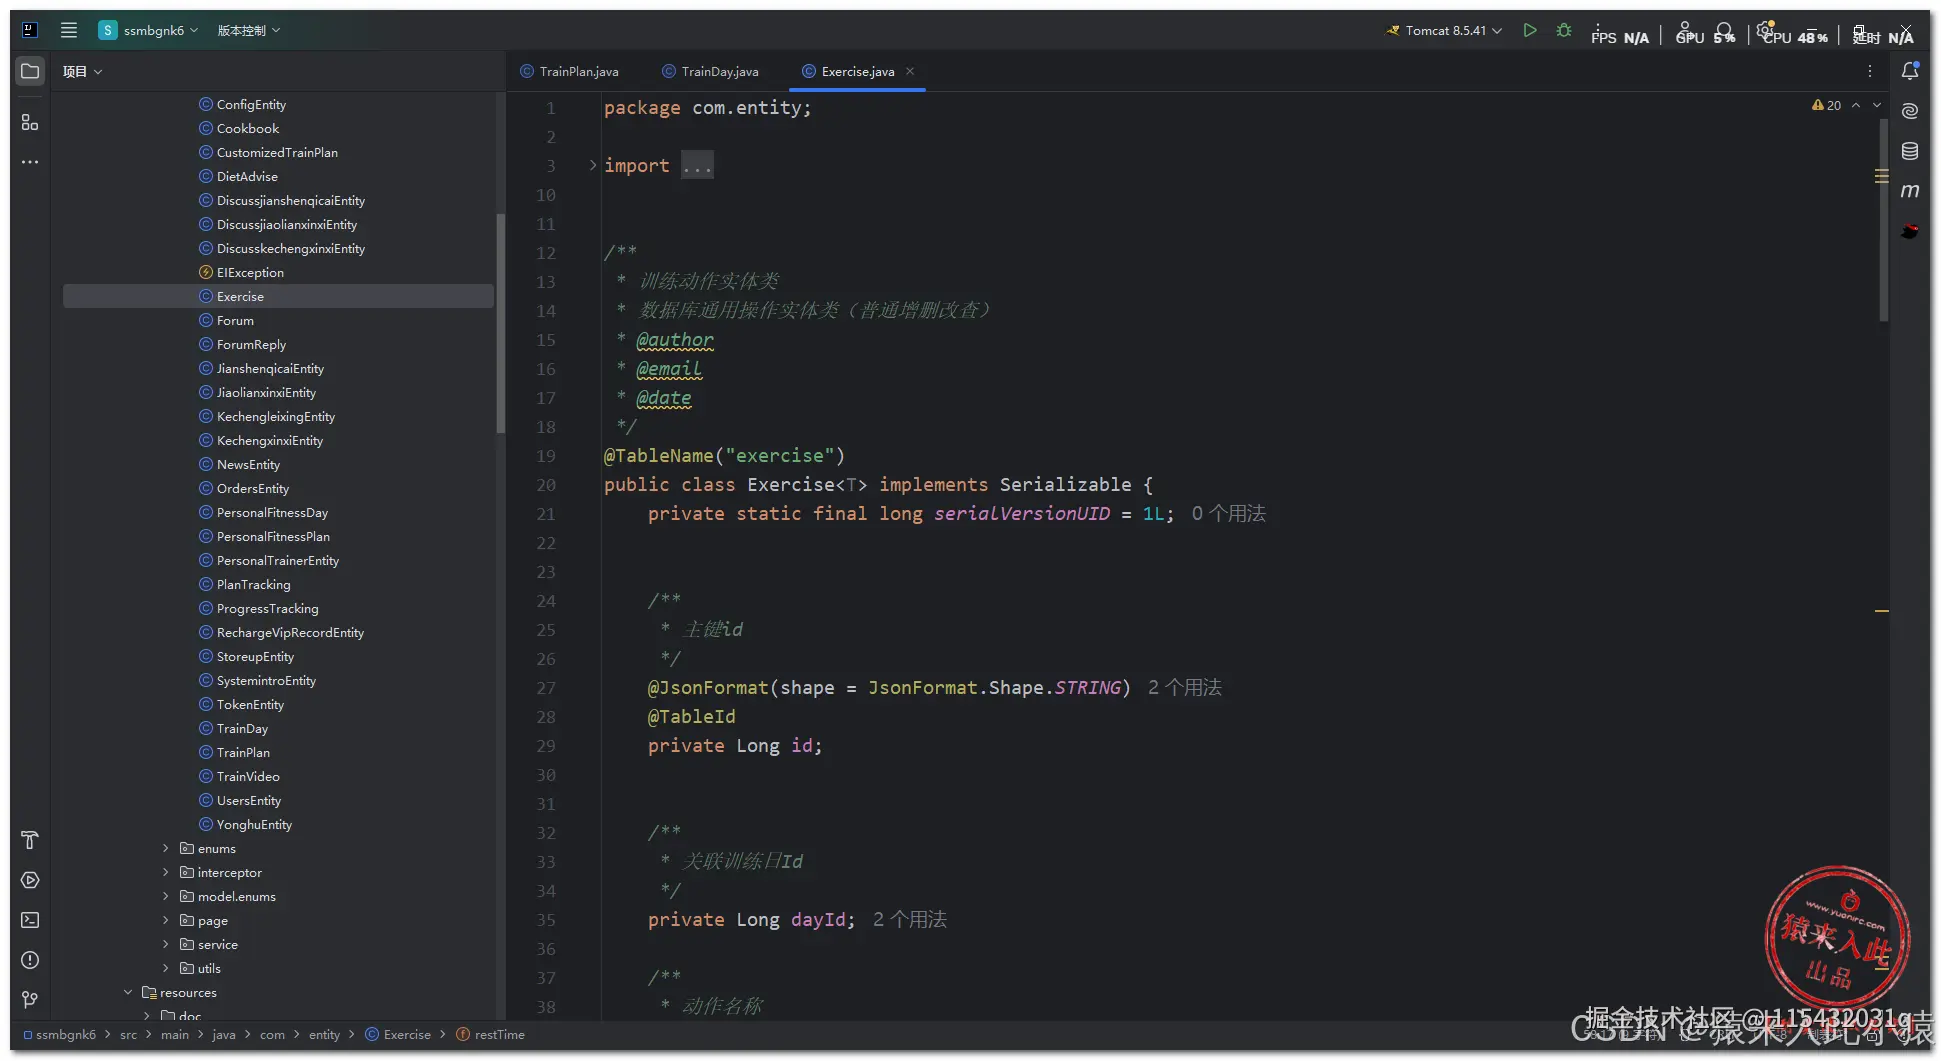Close the Exercise.java tab
1941x1061 pixels.
tap(910, 71)
